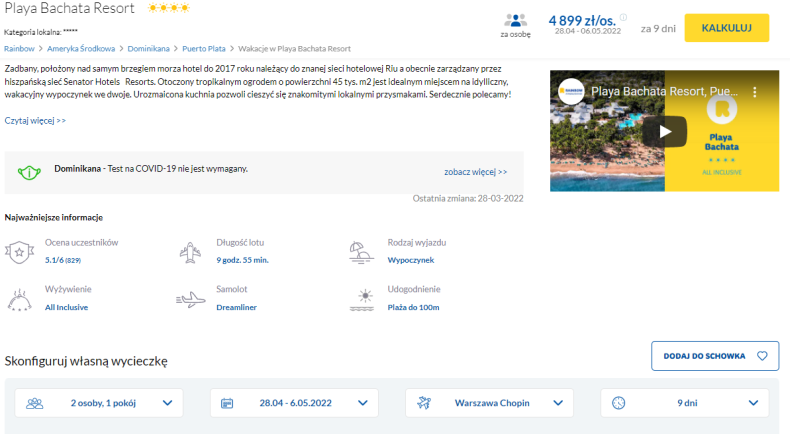The height and width of the screenshot is (434, 790).
Task: Go to Ameryka Środkowa breadcrumb
Action: tap(81, 49)
